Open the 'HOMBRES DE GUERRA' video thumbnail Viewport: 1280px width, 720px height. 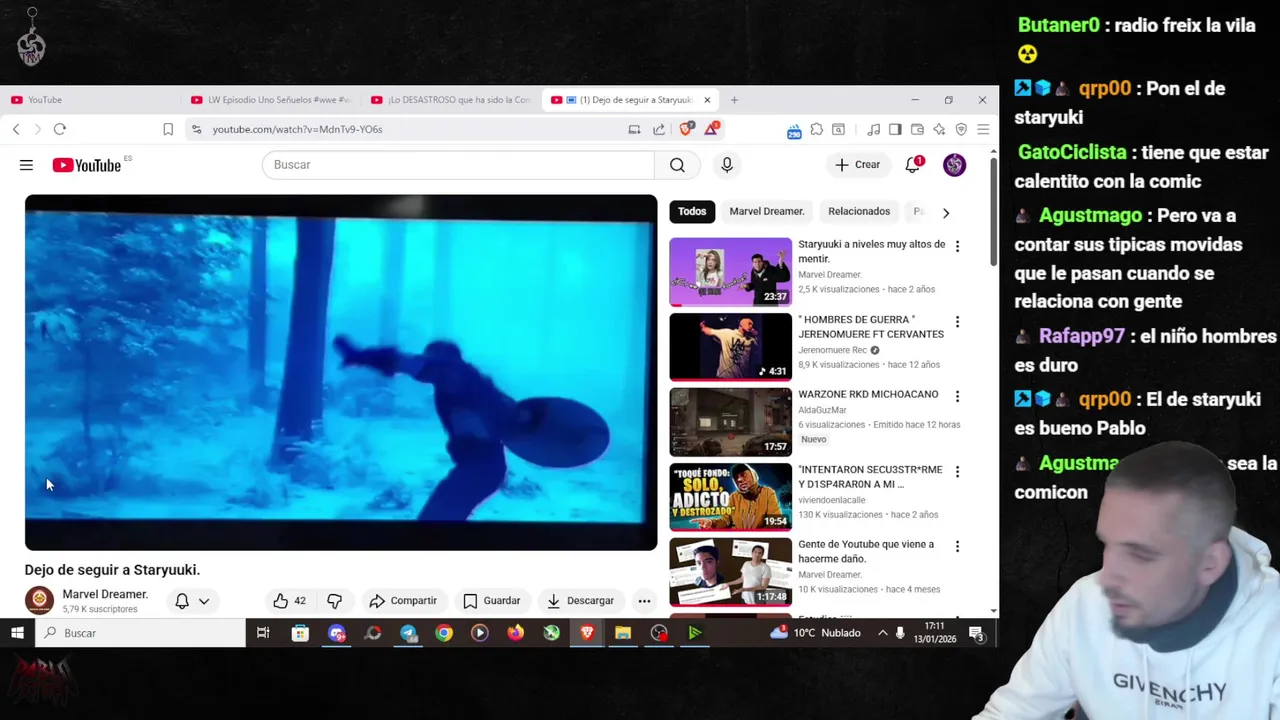point(730,346)
